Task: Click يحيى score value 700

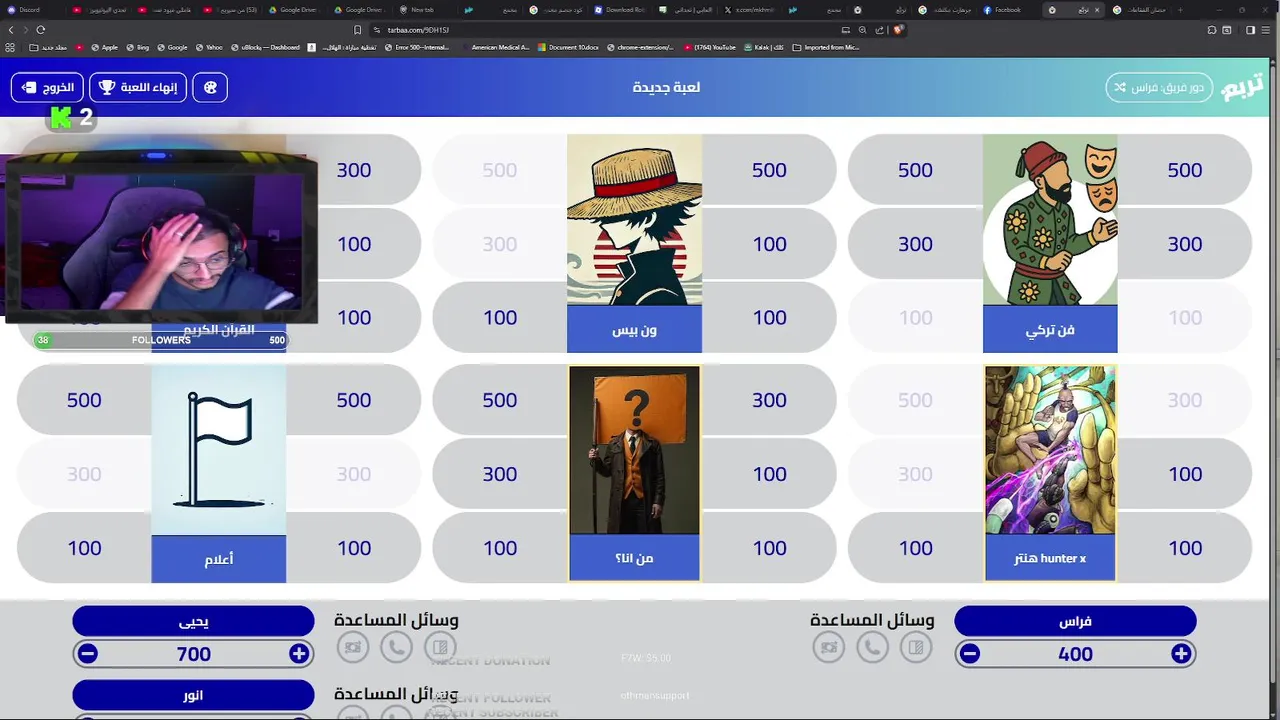Action: coord(194,654)
